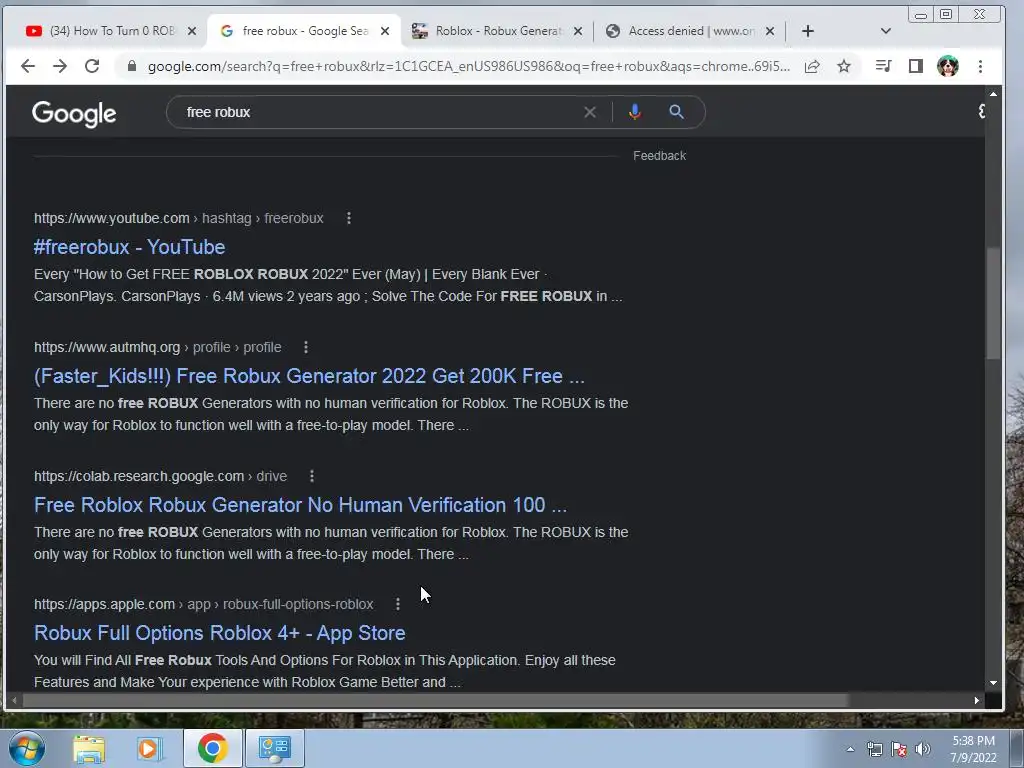Open more options for the apps.apple.com result
Image resolution: width=1024 pixels, height=768 pixels.
(398, 604)
